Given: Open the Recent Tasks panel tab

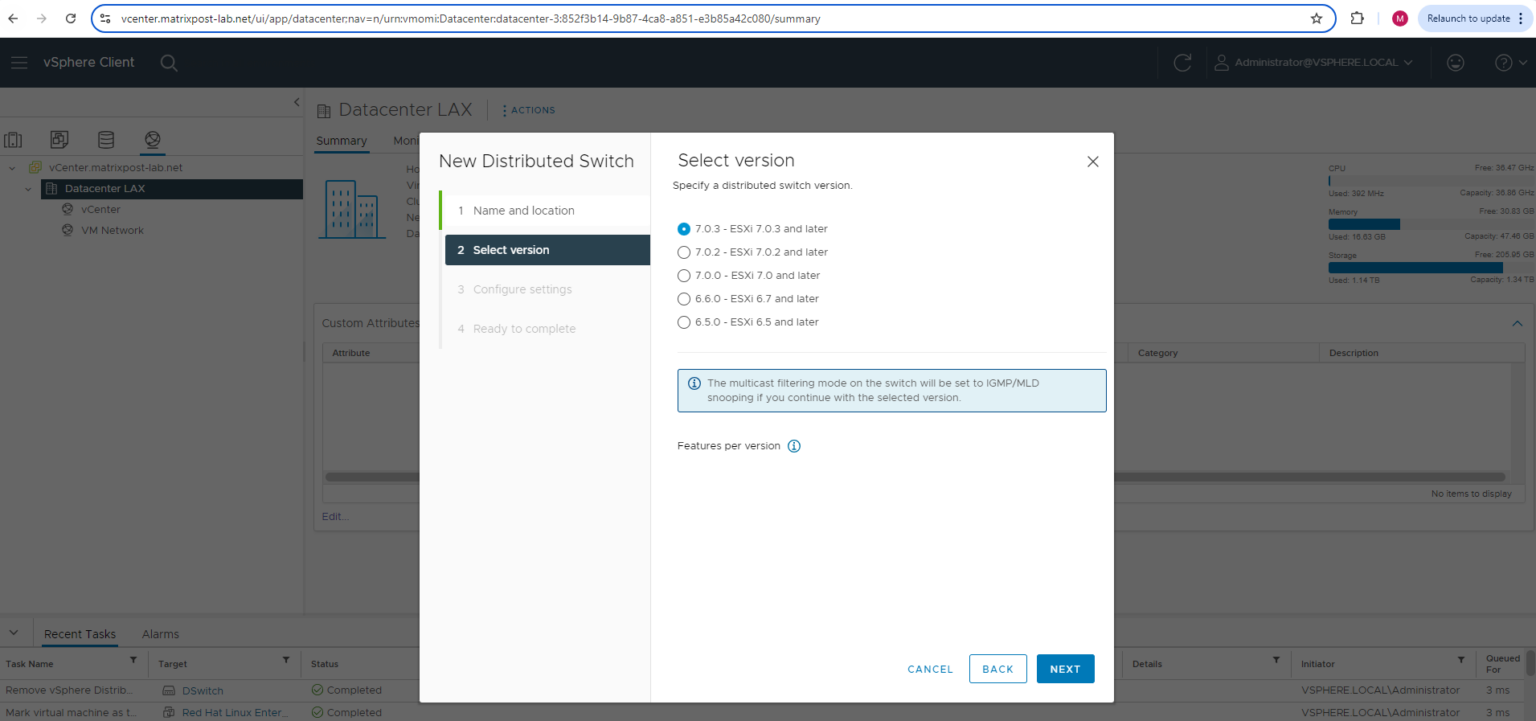Looking at the screenshot, I should 79,633.
